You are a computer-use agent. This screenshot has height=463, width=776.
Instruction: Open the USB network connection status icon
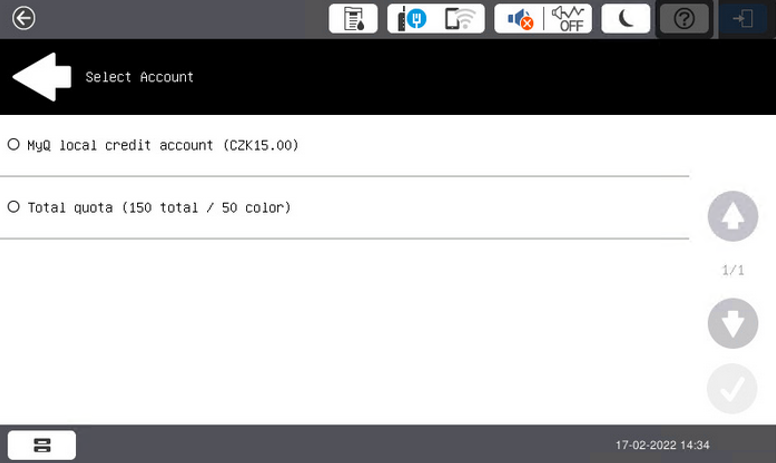coord(412,19)
